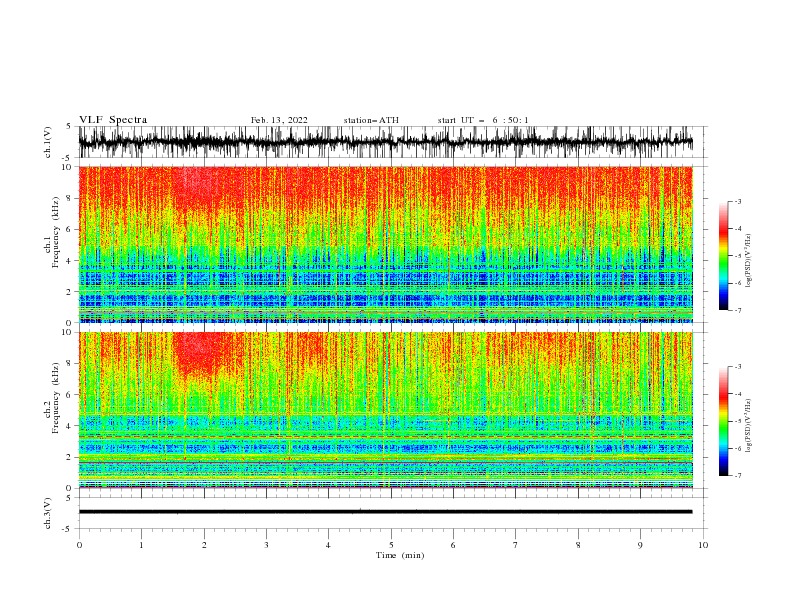Click the "station=ATH" header label

pos(371,120)
